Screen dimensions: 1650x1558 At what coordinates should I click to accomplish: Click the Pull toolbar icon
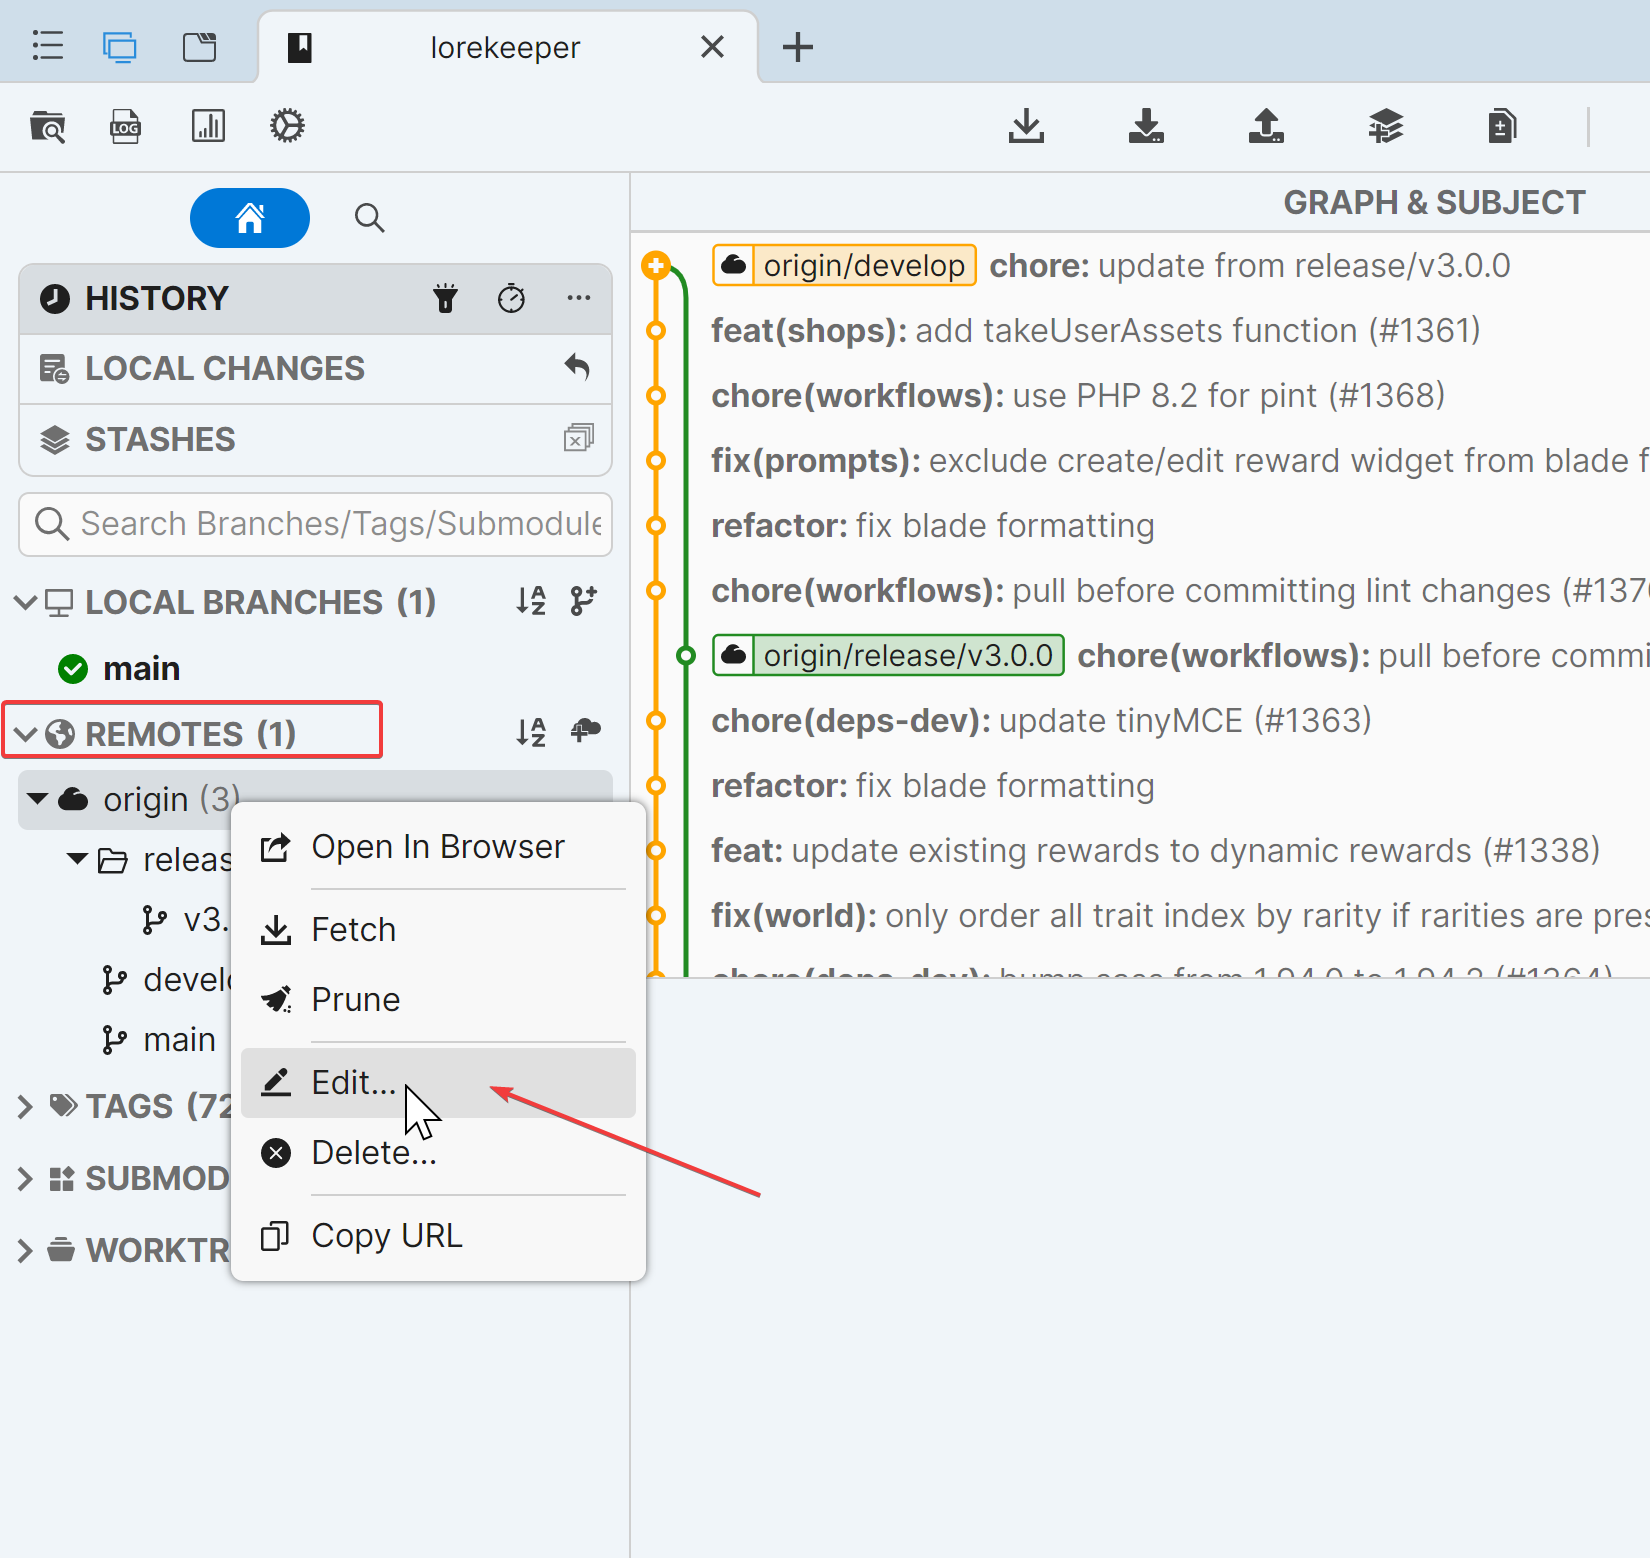coord(1146,127)
